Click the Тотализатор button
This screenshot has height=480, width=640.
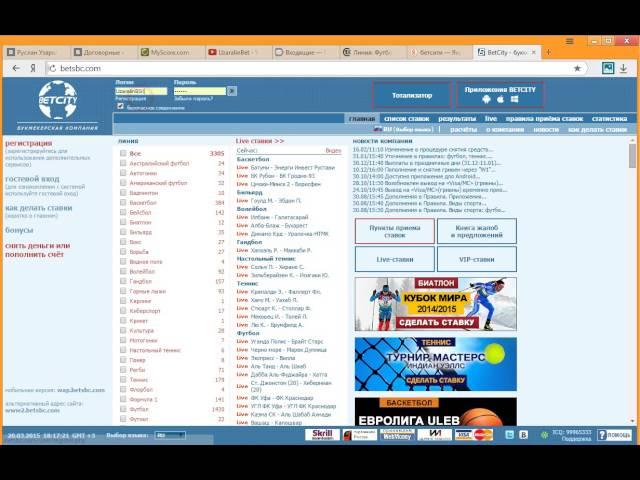(x=412, y=95)
